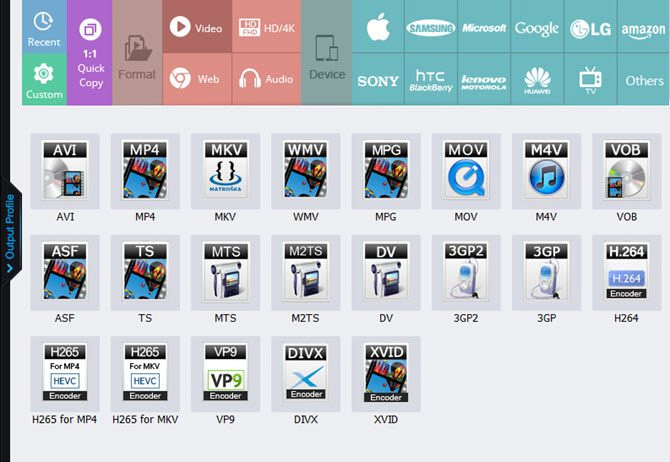Open the Video format tab
The image size is (670, 462).
[197, 26]
